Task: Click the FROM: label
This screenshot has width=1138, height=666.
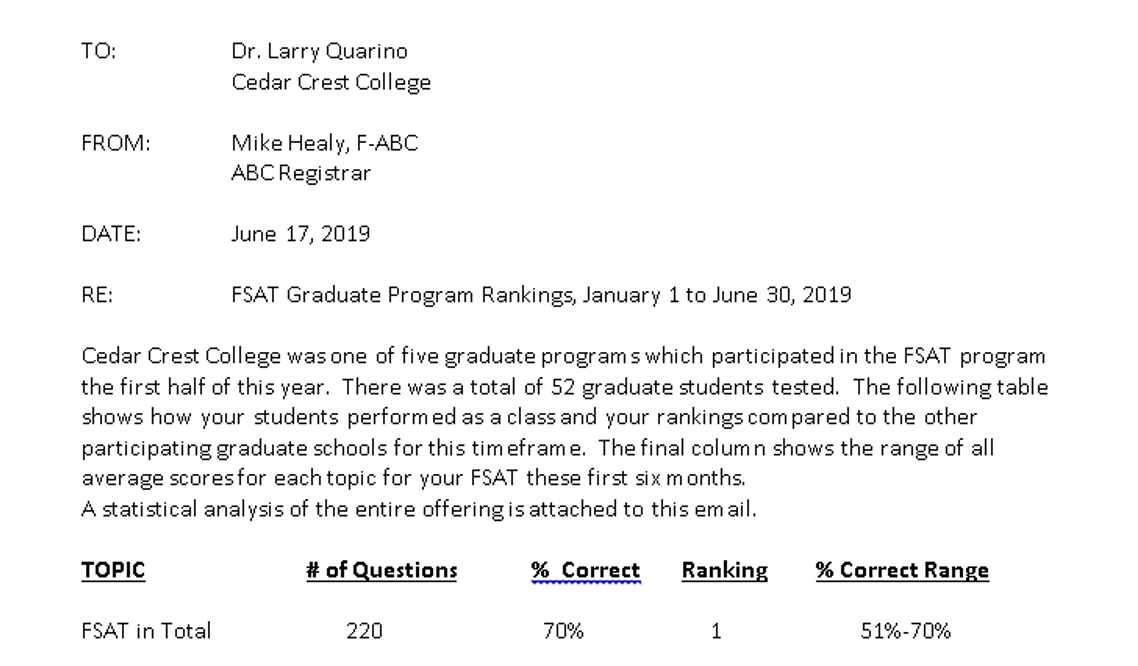Action: point(116,143)
